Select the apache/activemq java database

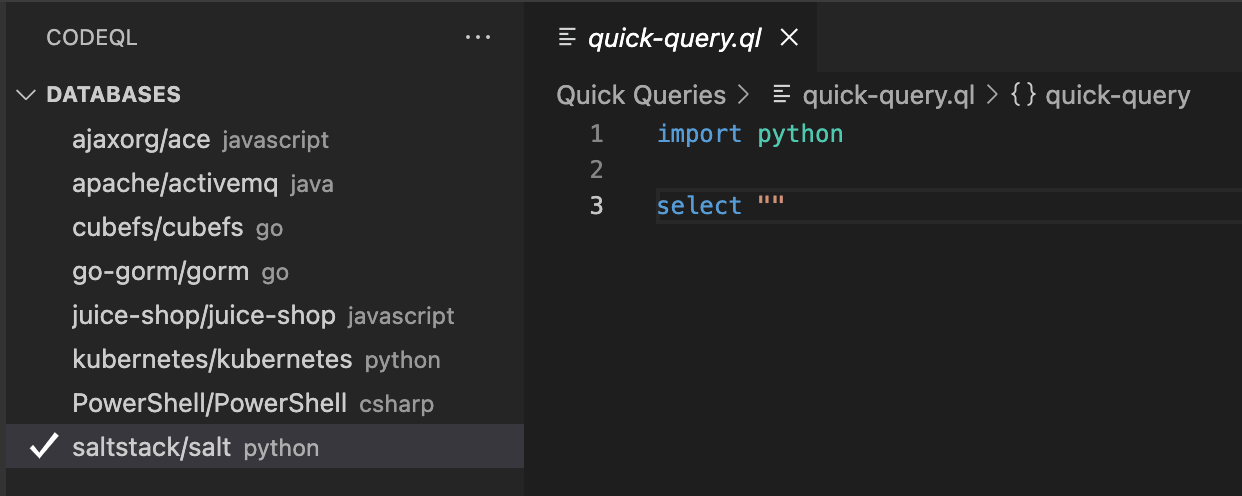coord(265,183)
